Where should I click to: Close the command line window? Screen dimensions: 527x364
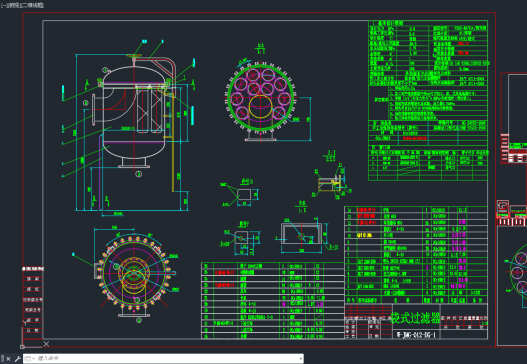pos(8,359)
